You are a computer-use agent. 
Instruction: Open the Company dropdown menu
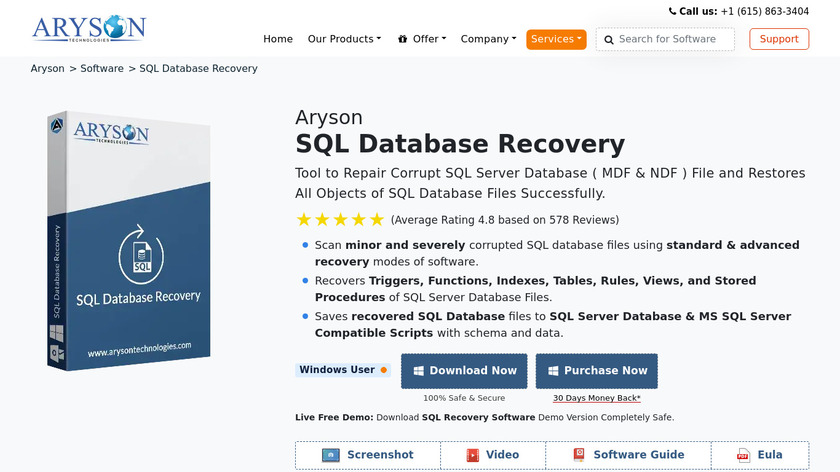pyautogui.click(x=489, y=39)
